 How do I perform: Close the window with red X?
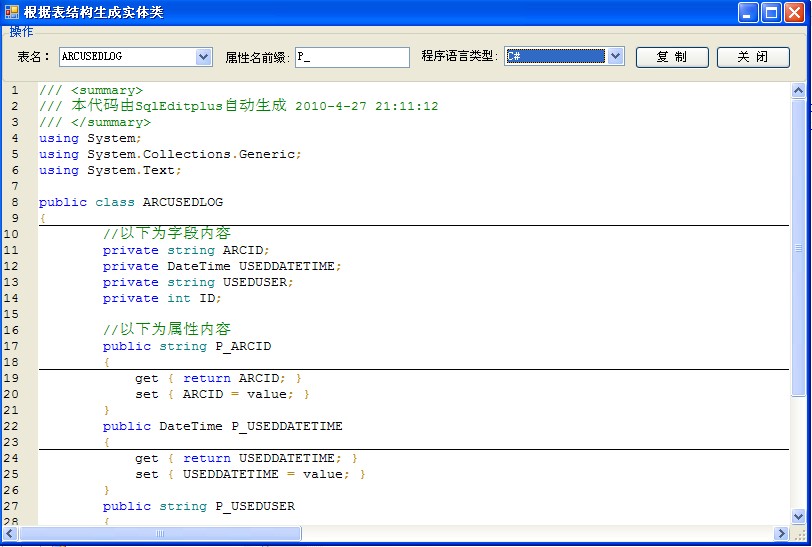tap(794, 12)
